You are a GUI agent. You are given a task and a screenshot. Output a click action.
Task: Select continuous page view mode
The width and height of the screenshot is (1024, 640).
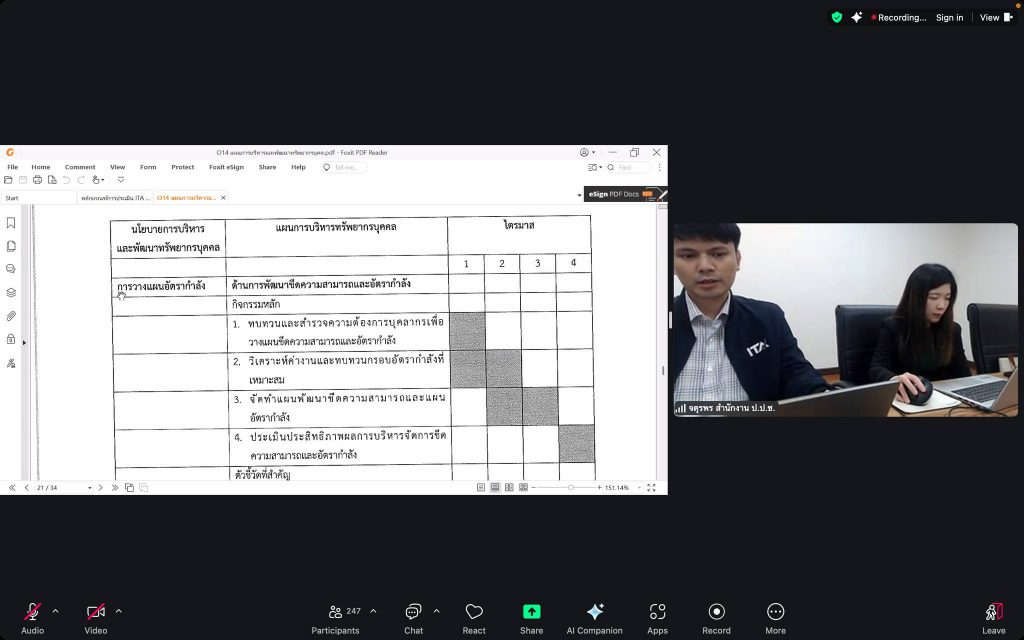(x=495, y=488)
